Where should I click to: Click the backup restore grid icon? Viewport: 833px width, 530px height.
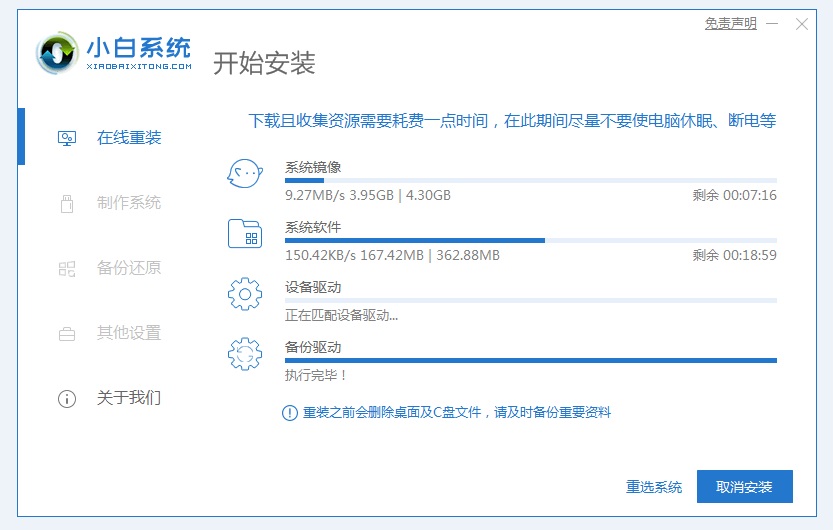click(x=67, y=268)
